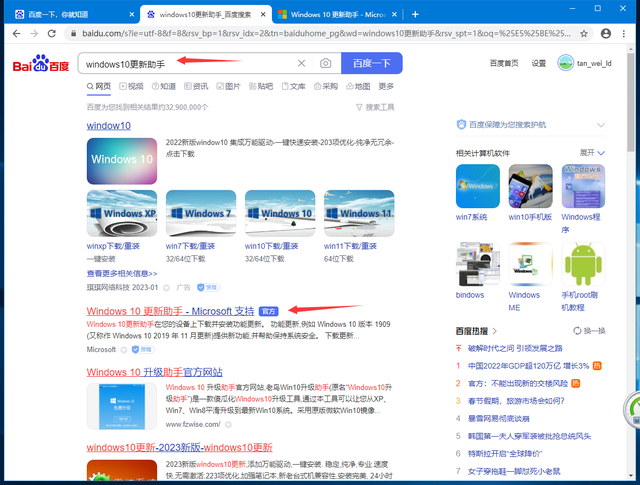This screenshot has width=640, height=485.
Task: Close the 百度一下 first tab
Action: 131,14
